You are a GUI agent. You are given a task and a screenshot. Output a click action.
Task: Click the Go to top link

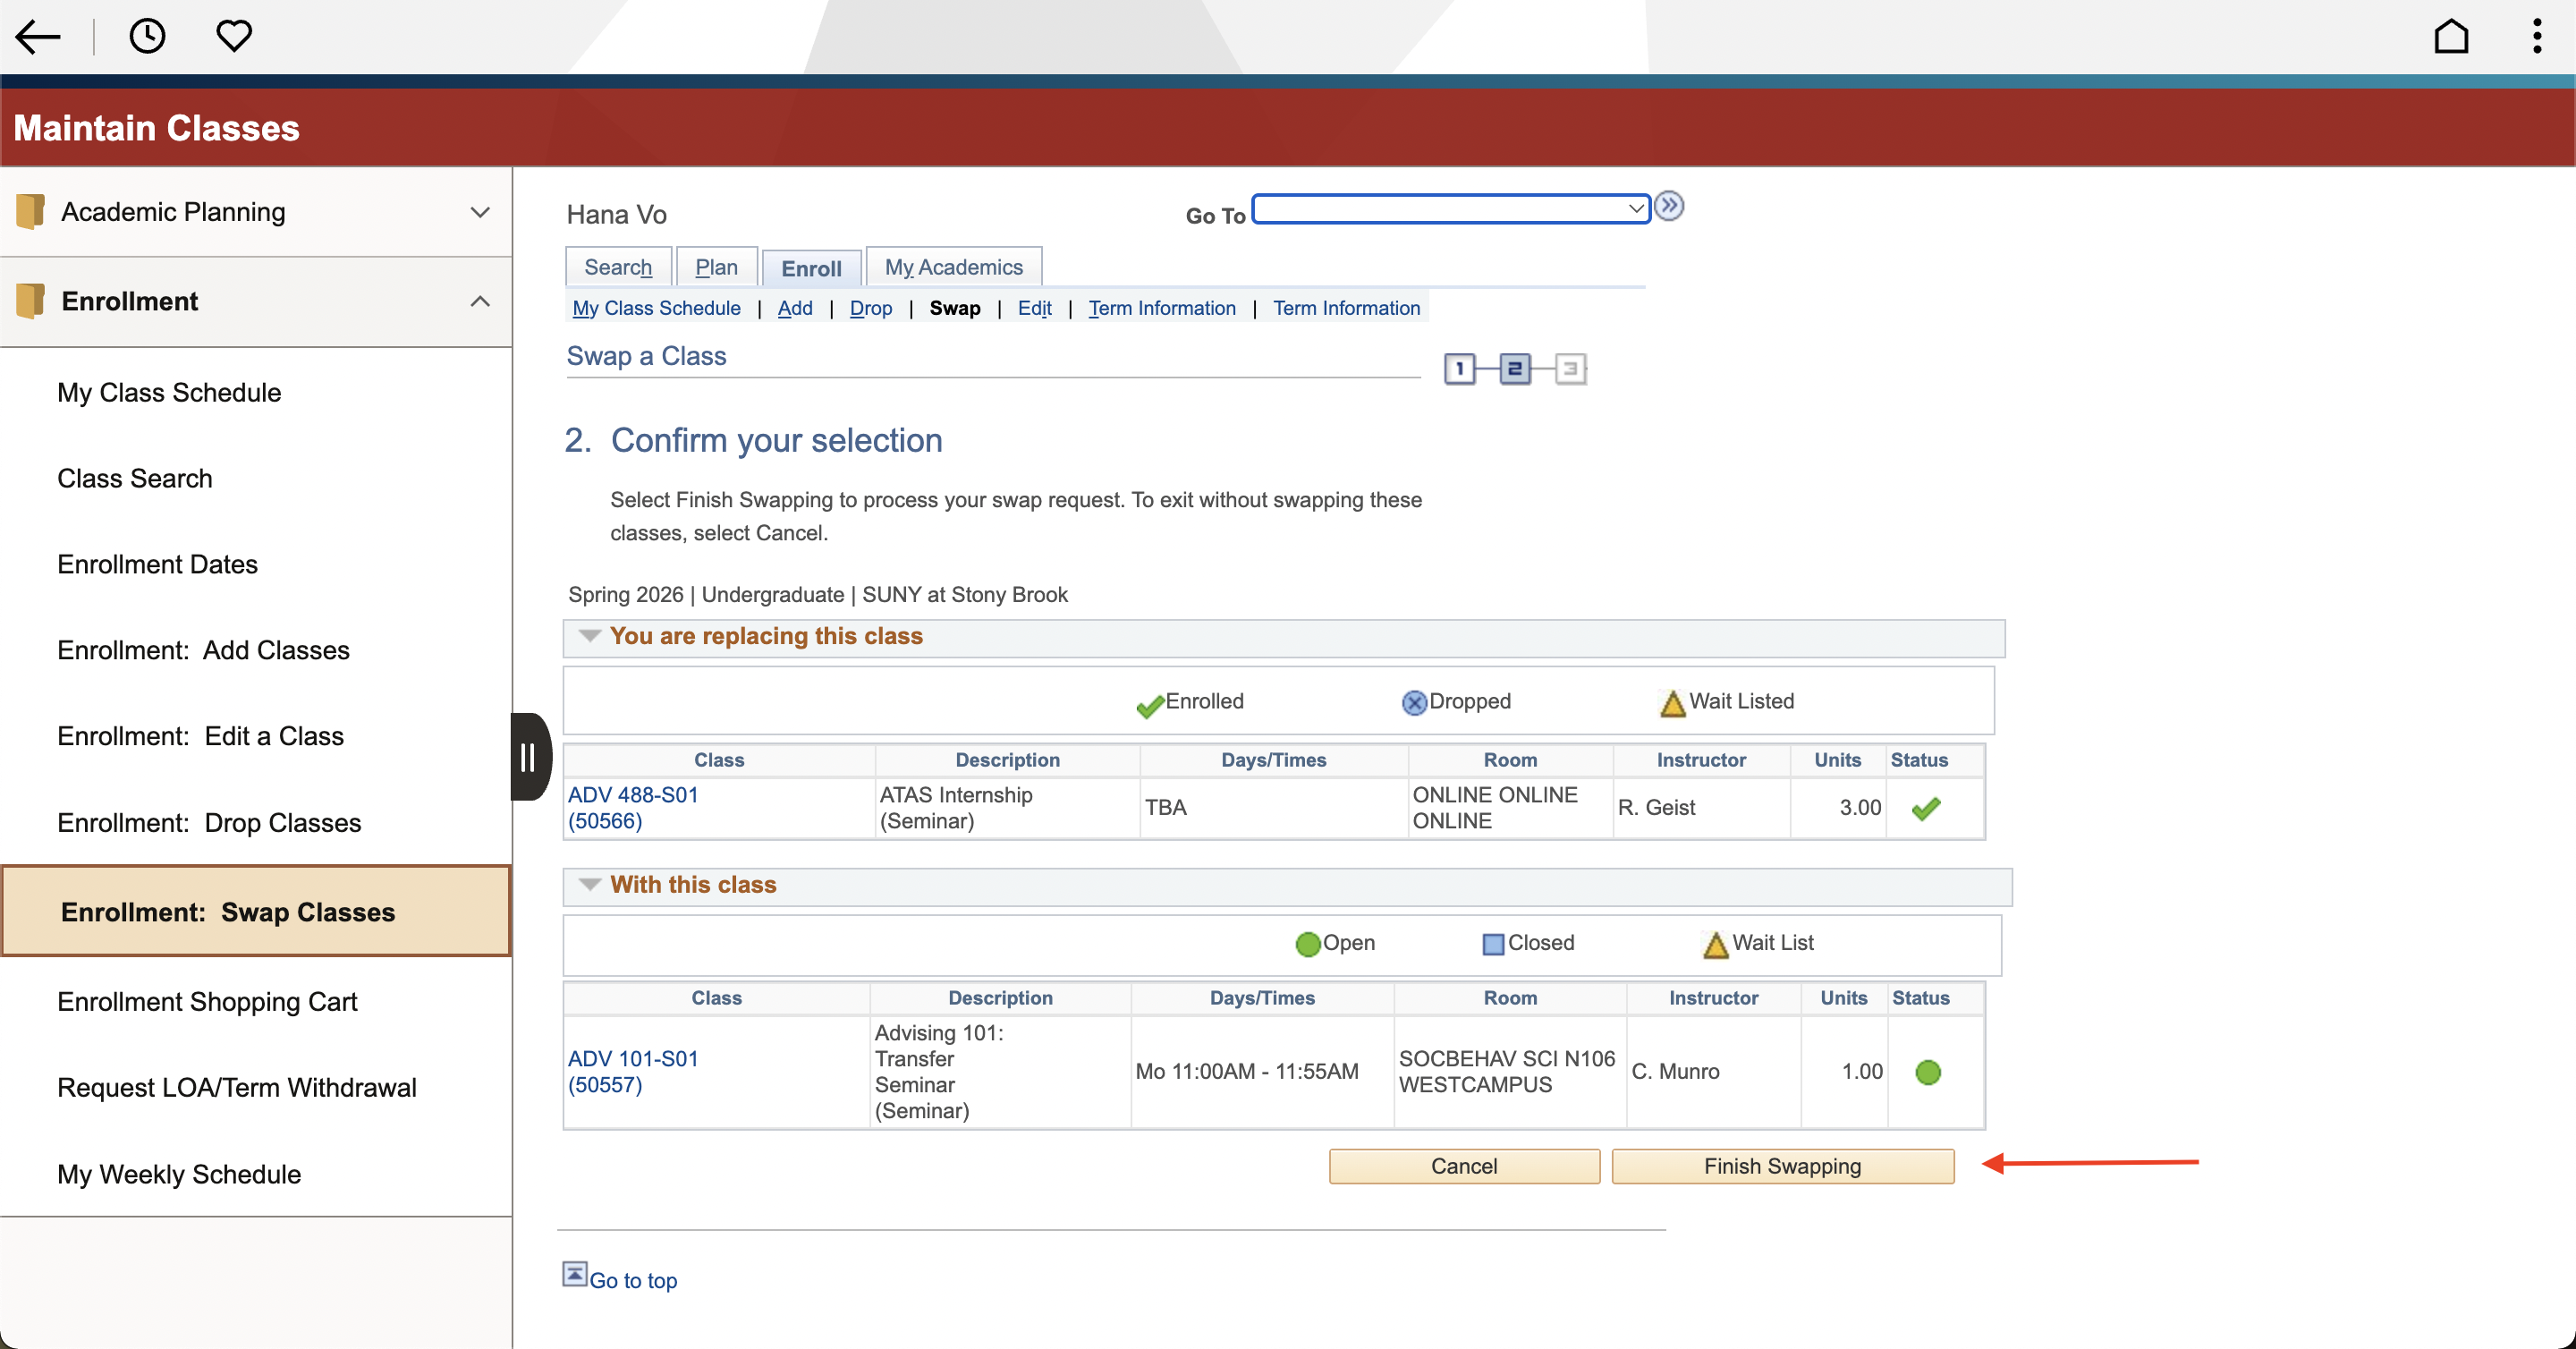633,1280
